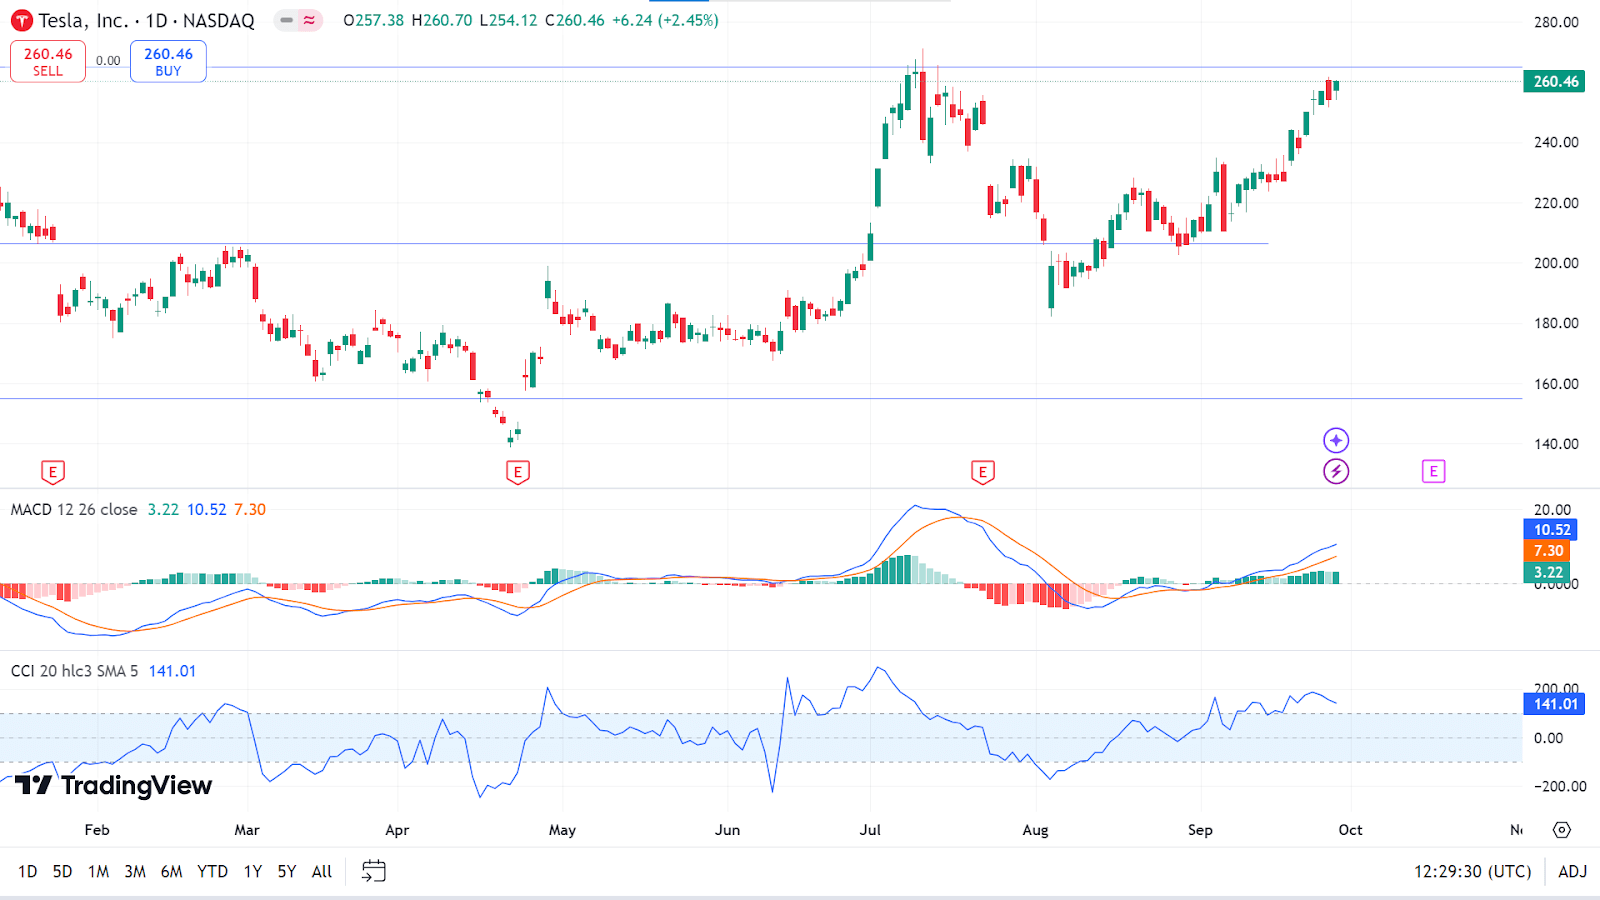1600x900 pixels.
Task: Open the go-to-date calendar icon
Action: click(373, 871)
